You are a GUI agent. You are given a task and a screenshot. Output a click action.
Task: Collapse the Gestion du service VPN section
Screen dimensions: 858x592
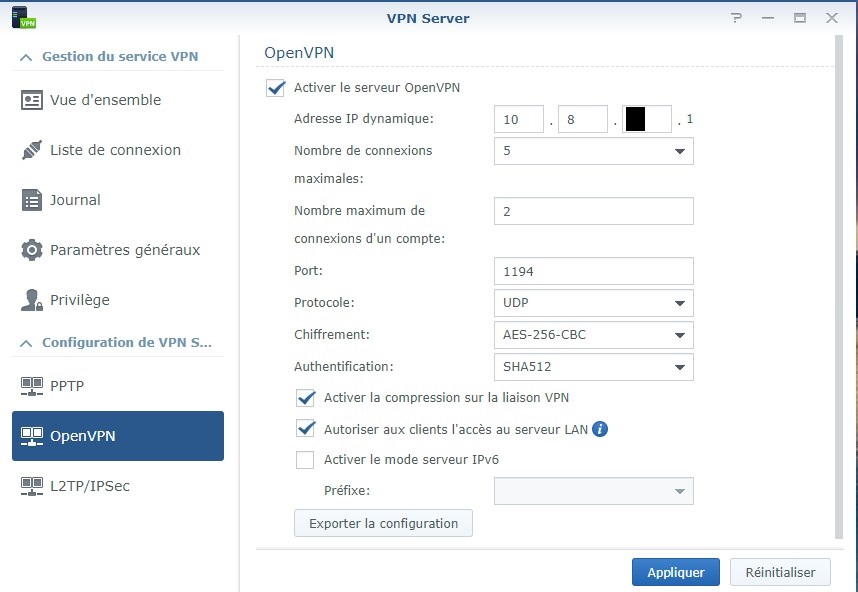click(x=26, y=57)
